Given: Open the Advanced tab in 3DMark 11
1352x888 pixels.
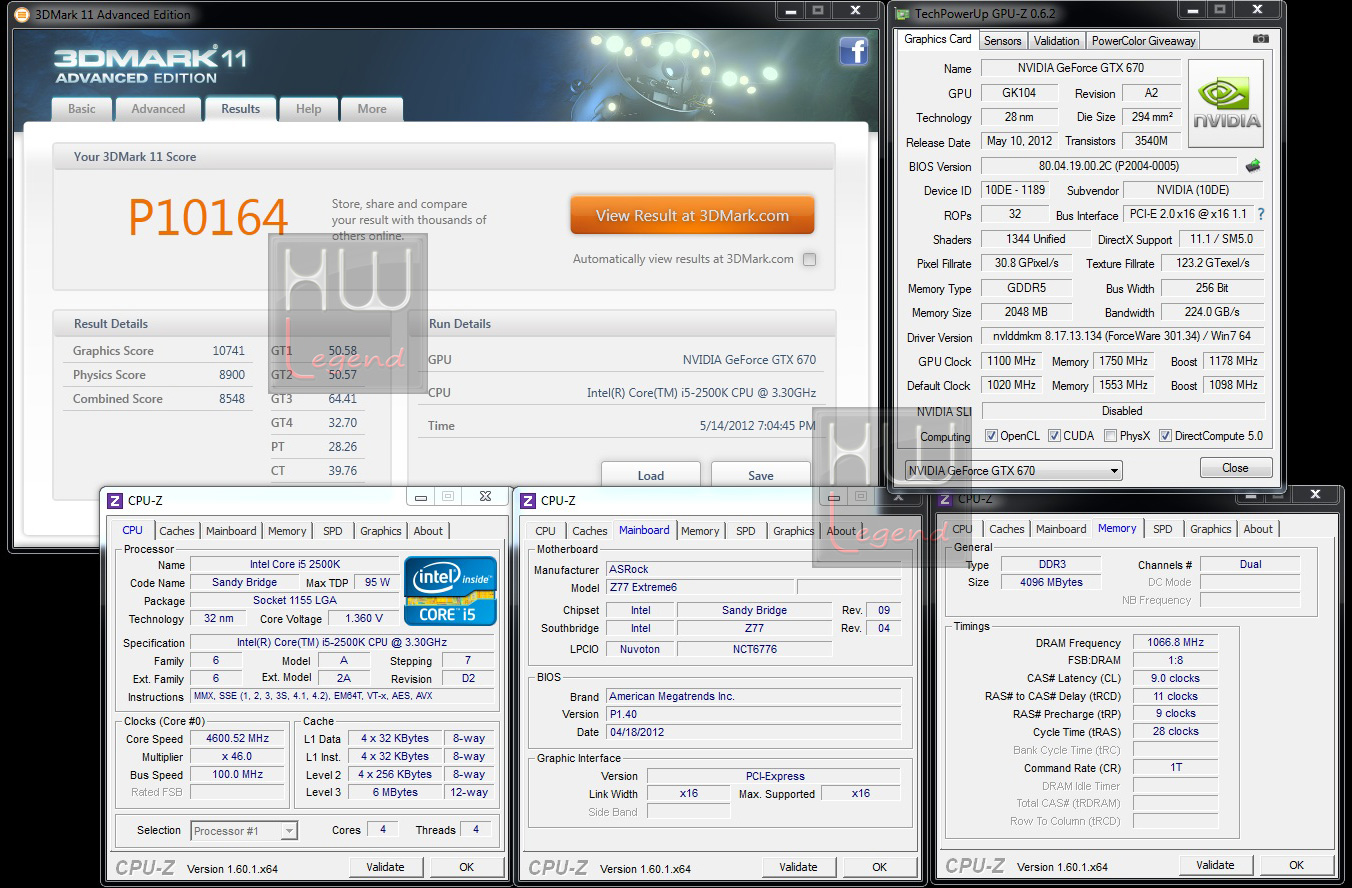Looking at the screenshot, I should 158,109.
